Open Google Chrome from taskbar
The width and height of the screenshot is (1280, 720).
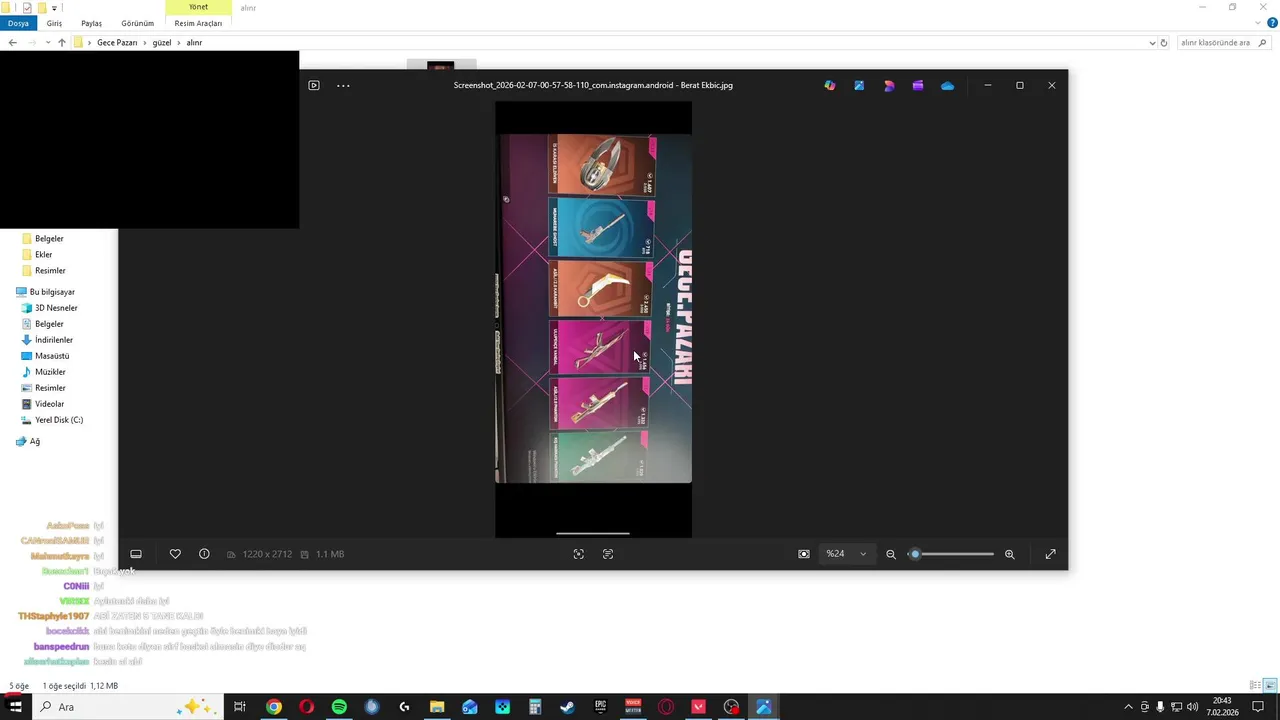[274, 707]
